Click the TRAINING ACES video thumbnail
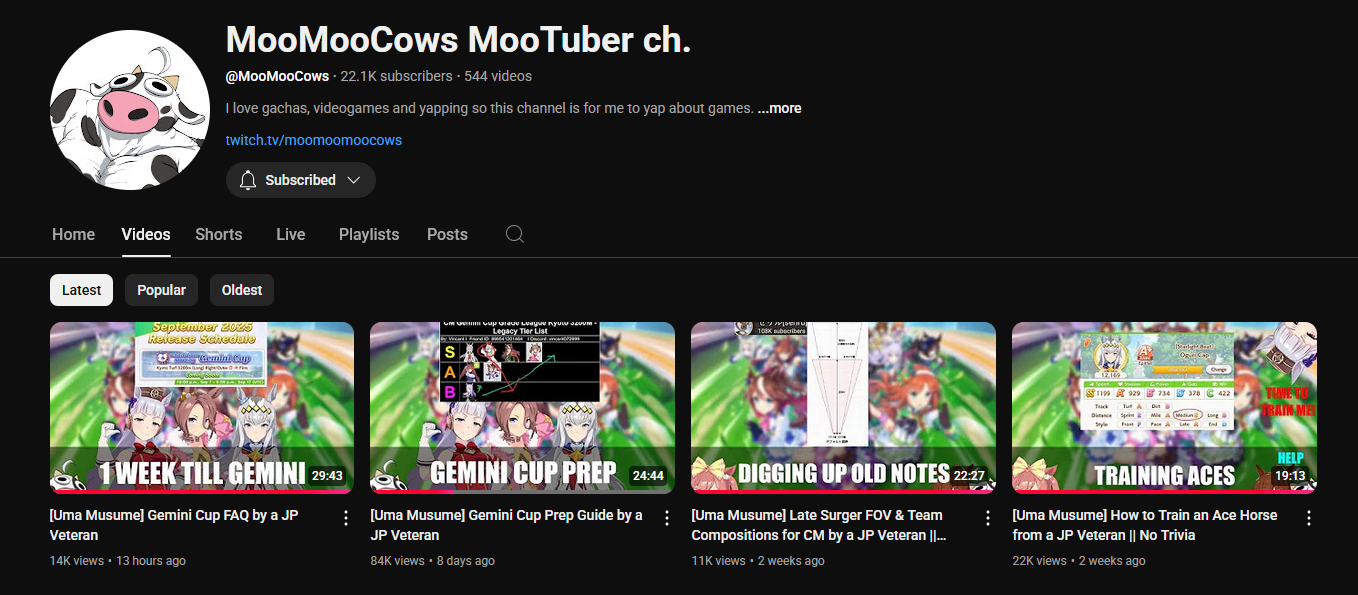Image resolution: width=1358 pixels, height=595 pixels. (x=1164, y=407)
